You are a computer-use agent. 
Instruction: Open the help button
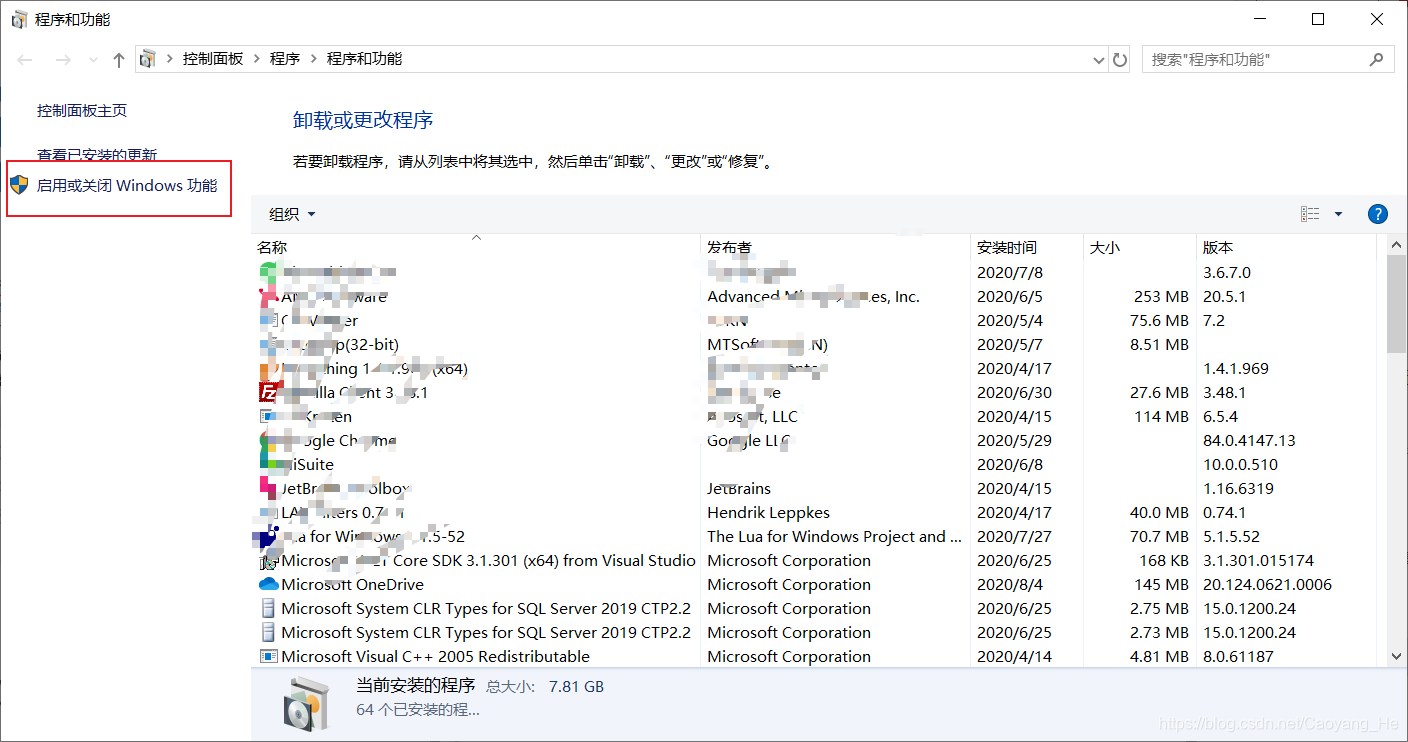(1377, 214)
